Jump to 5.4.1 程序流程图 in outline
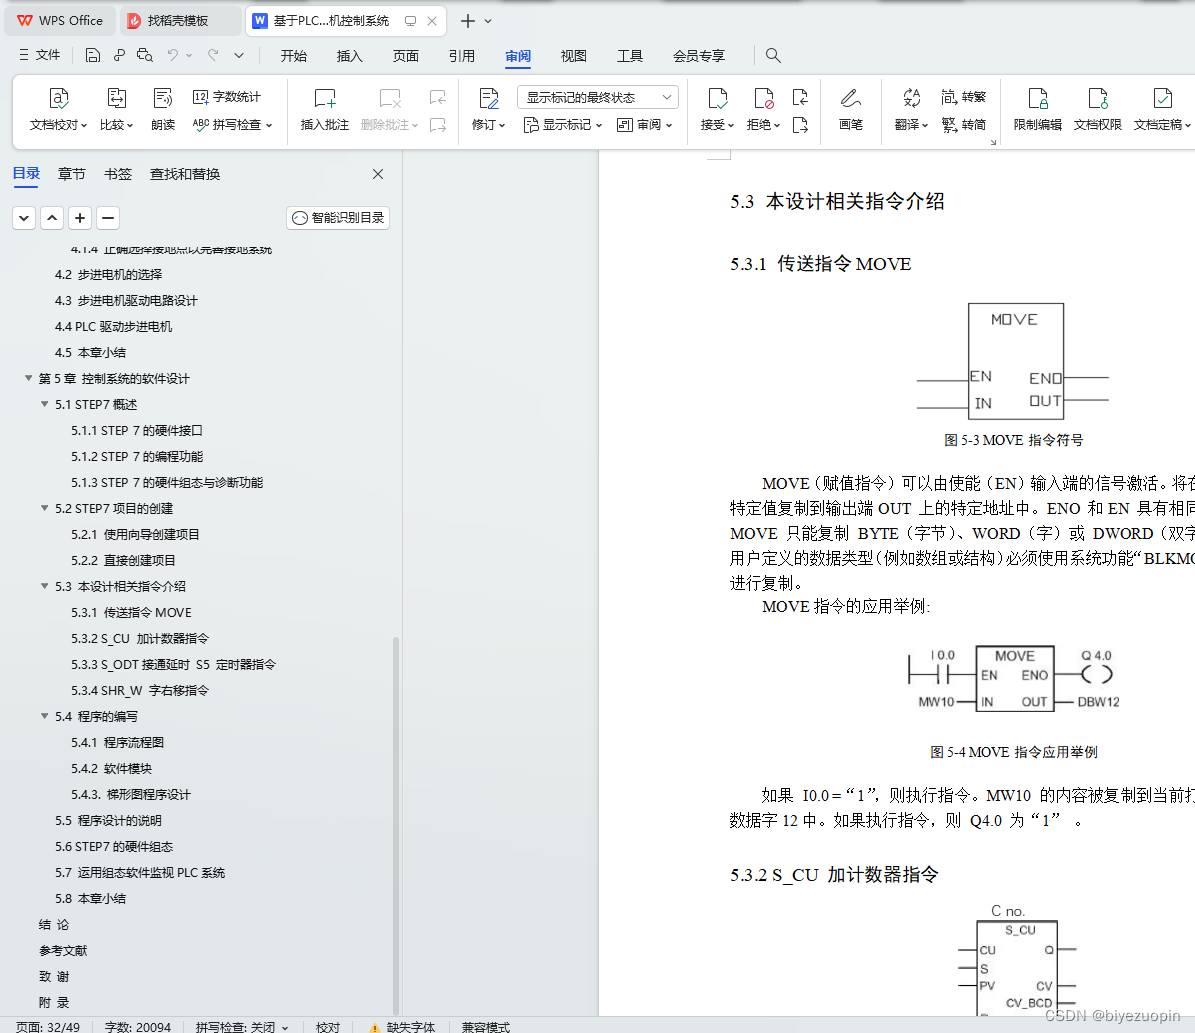This screenshot has width=1195, height=1033. [x=117, y=742]
